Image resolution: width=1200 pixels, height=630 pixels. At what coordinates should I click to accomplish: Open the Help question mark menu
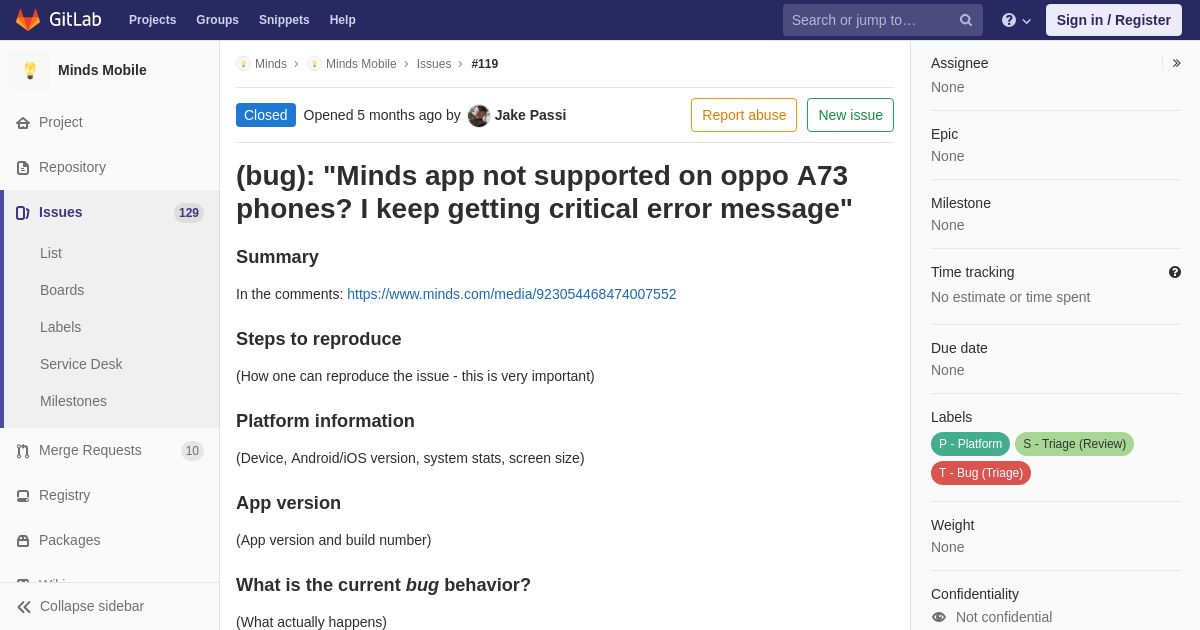point(1016,20)
